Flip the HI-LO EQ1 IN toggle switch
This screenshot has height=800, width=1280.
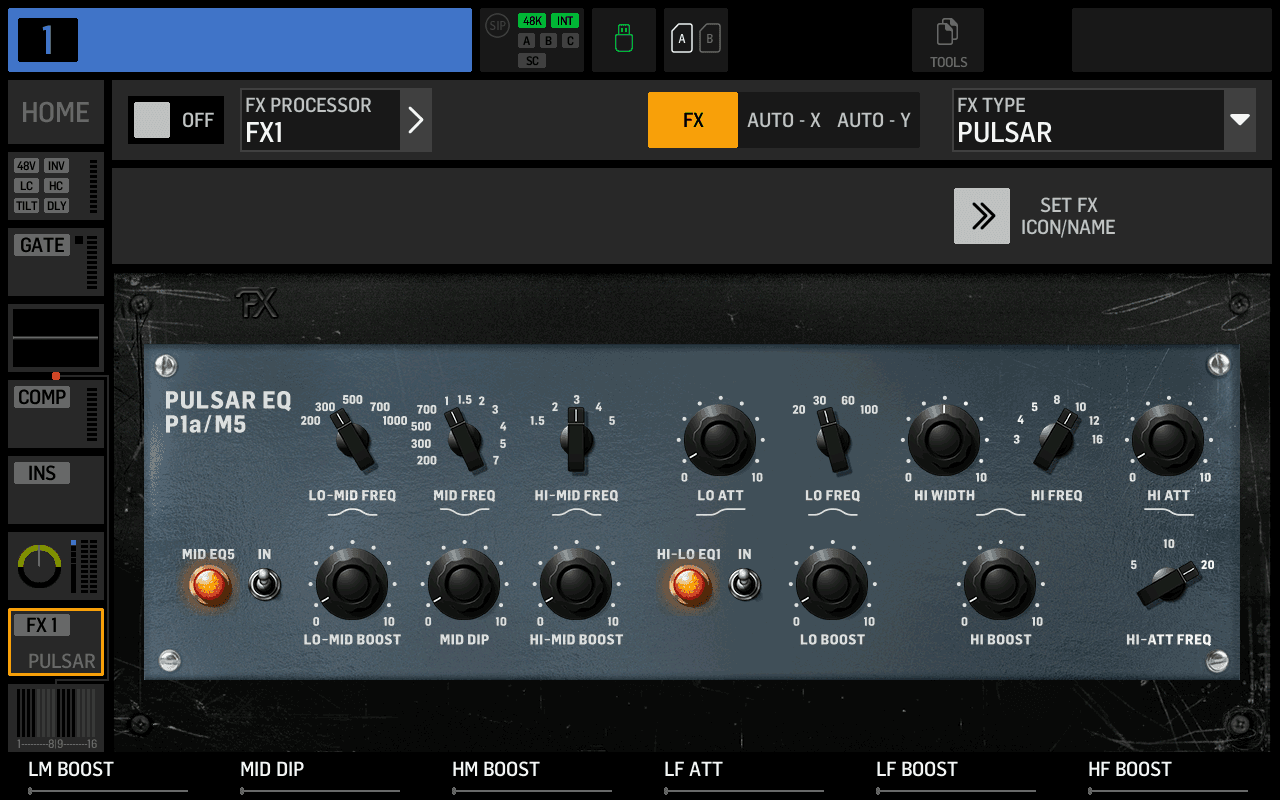745,583
